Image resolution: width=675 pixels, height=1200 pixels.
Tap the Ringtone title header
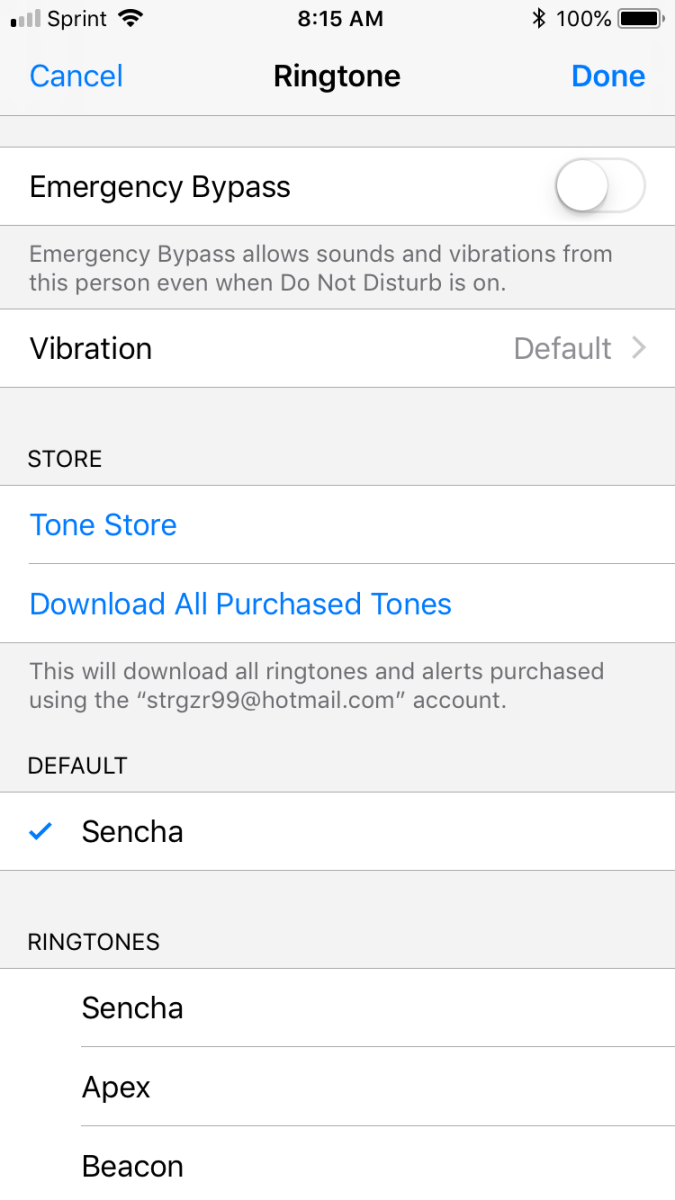337,76
